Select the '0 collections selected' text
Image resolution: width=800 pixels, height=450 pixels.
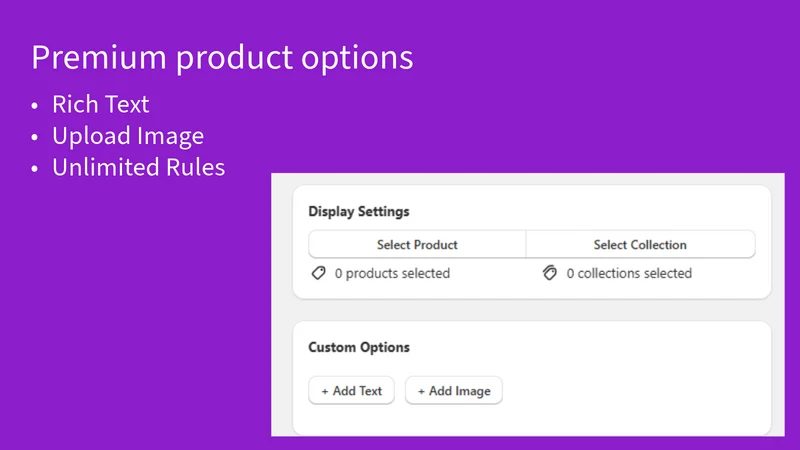click(x=629, y=273)
